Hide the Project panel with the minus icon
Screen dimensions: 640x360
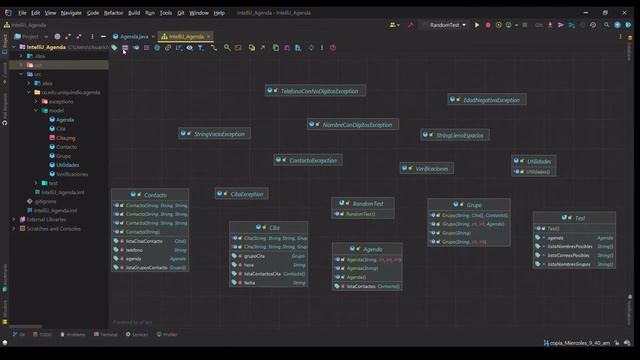[x=103, y=36]
